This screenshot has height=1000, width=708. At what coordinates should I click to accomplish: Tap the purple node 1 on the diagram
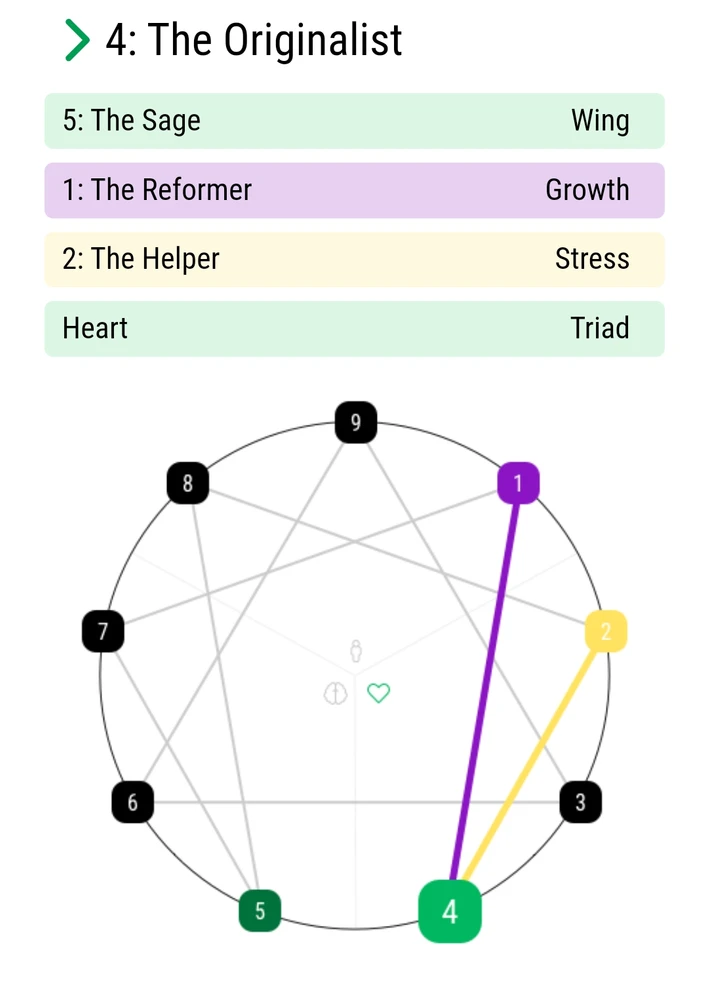coord(519,483)
